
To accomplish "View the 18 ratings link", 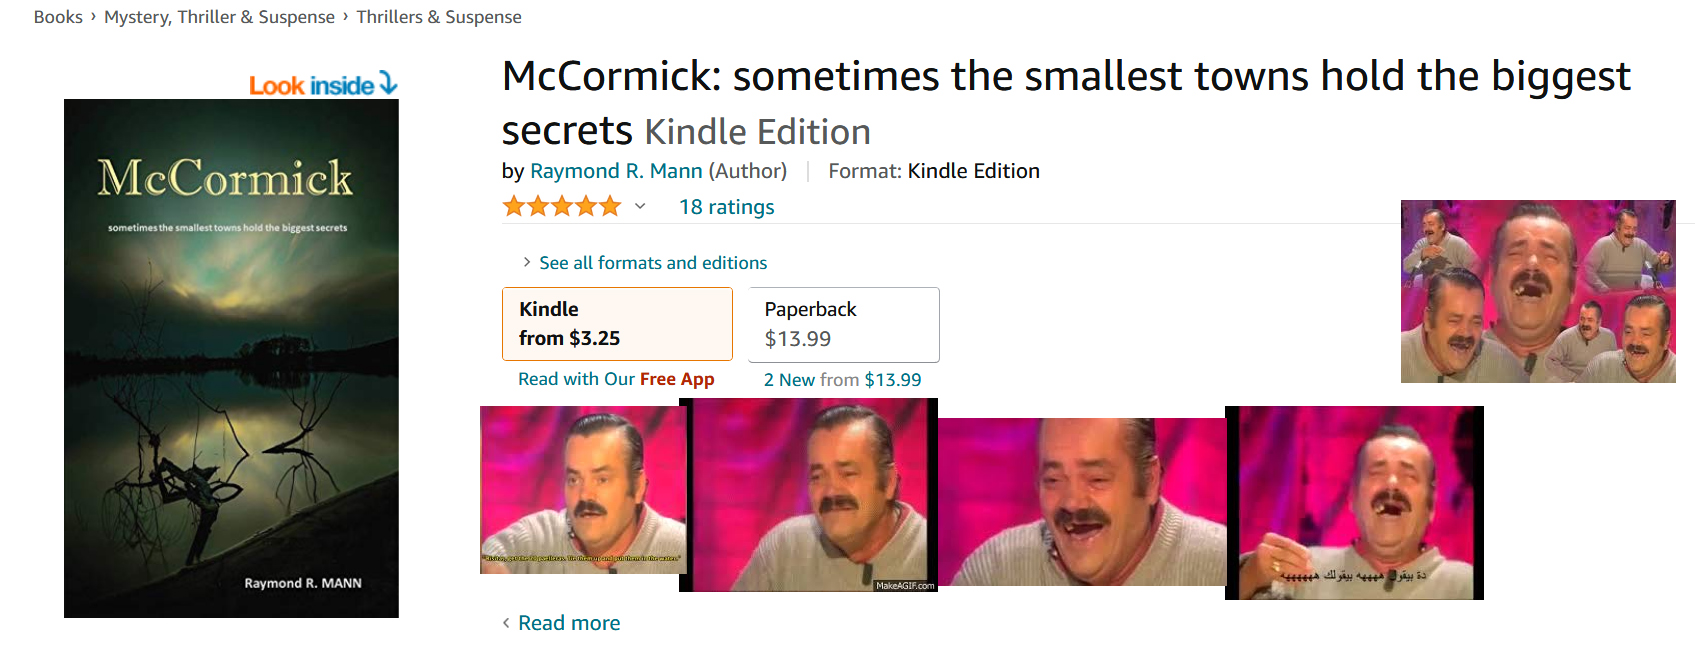I will (726, 207).
